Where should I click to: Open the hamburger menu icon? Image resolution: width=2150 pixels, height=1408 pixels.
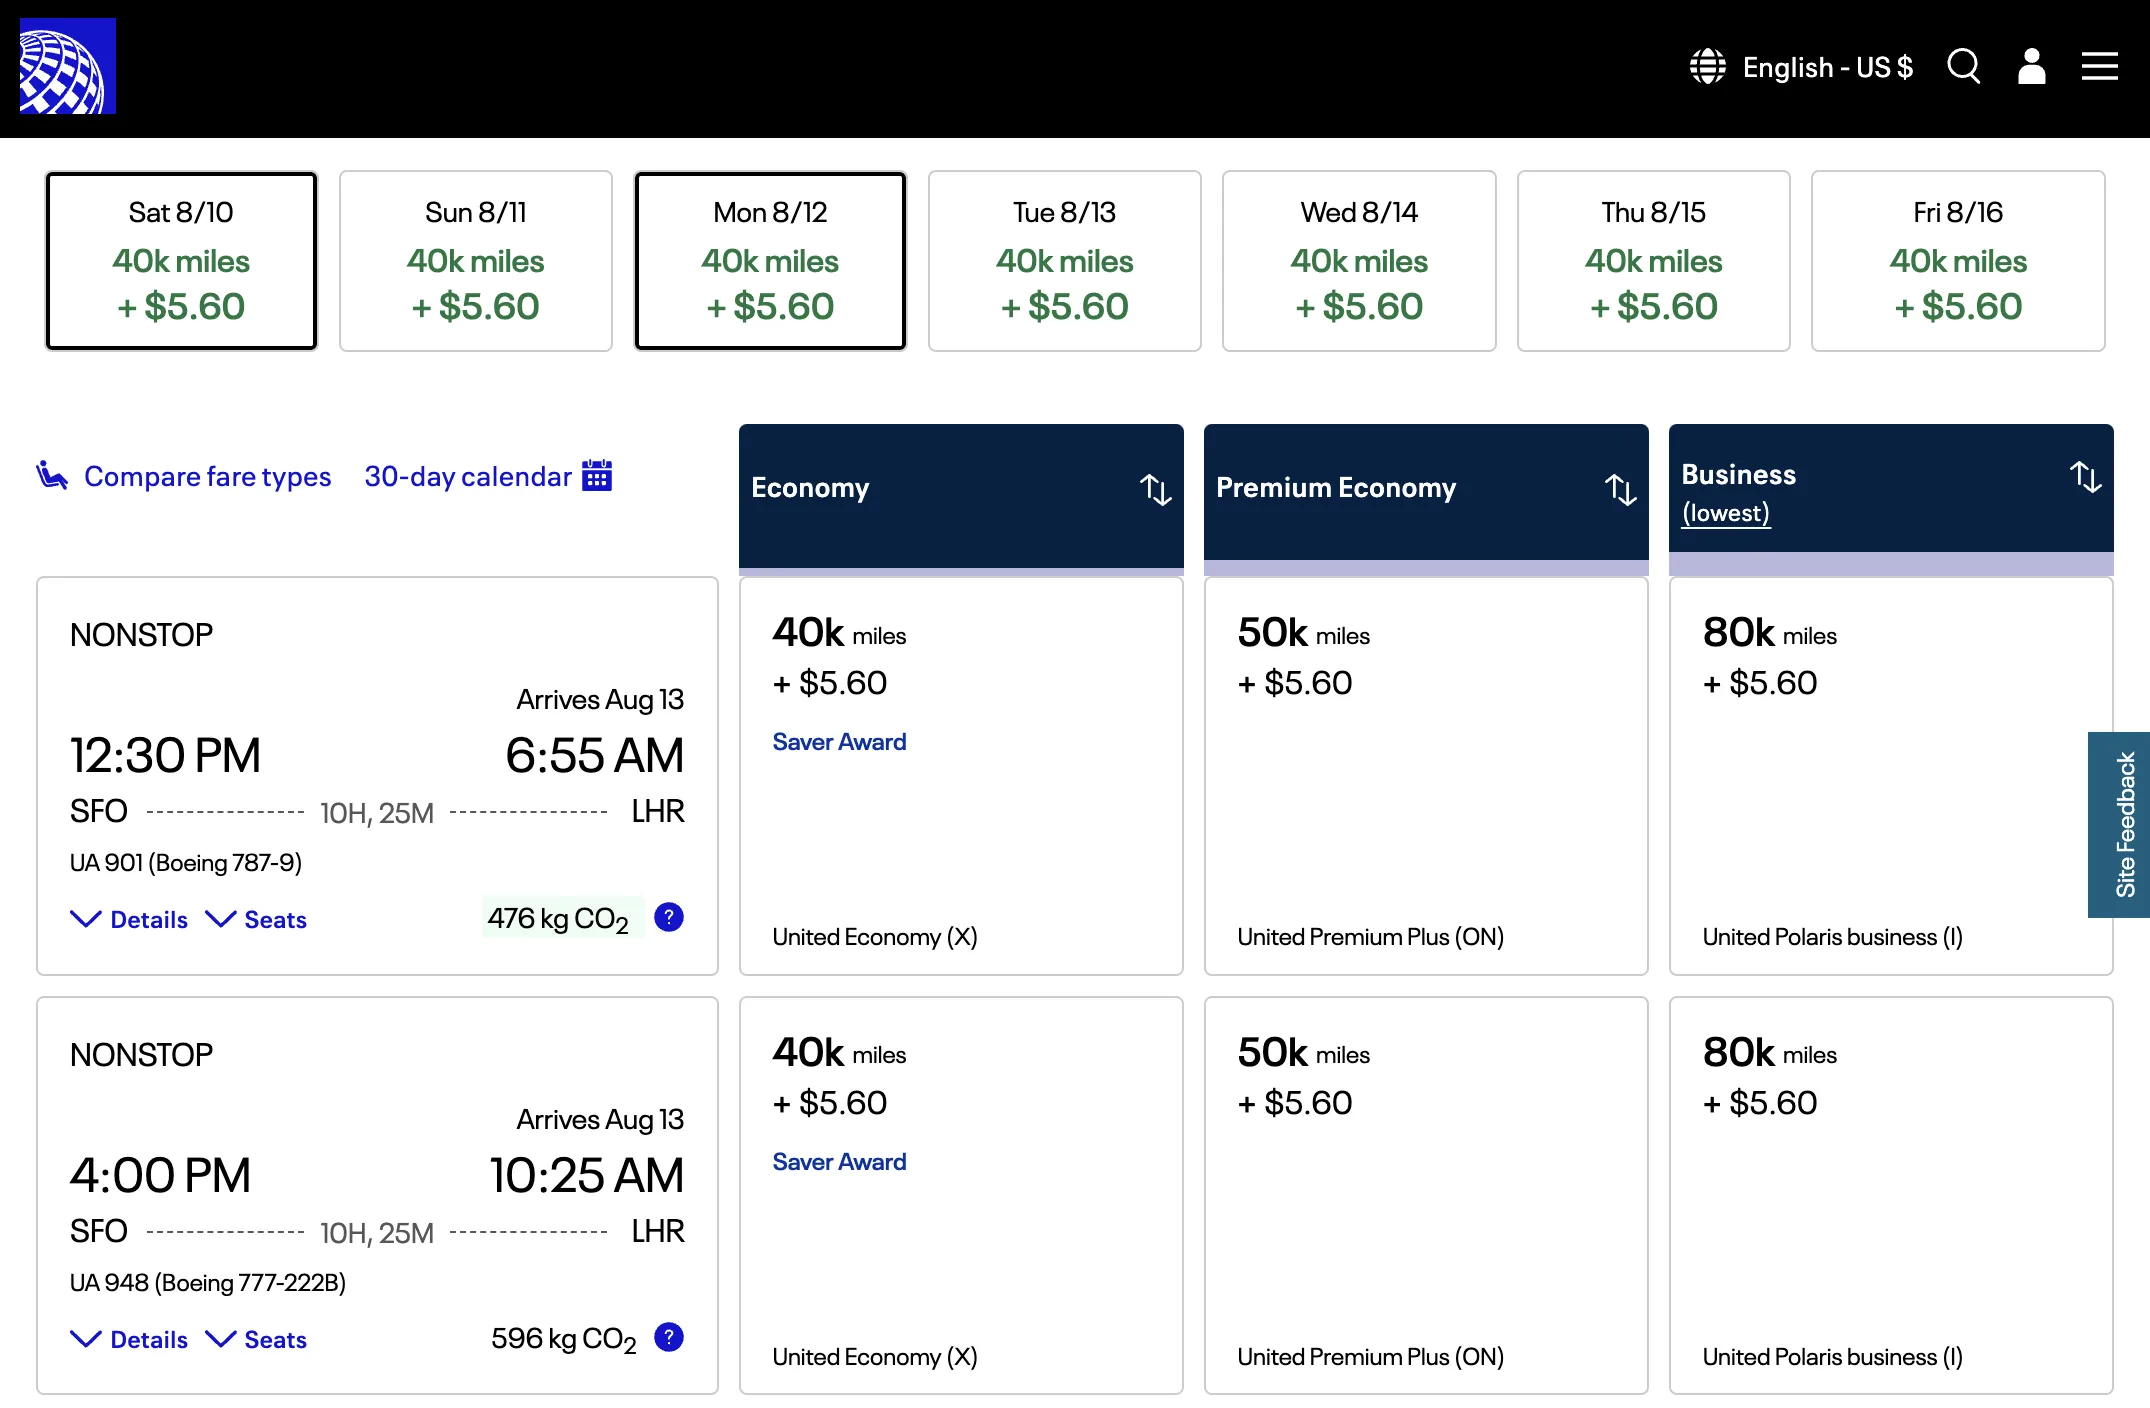pos(2098,66)
